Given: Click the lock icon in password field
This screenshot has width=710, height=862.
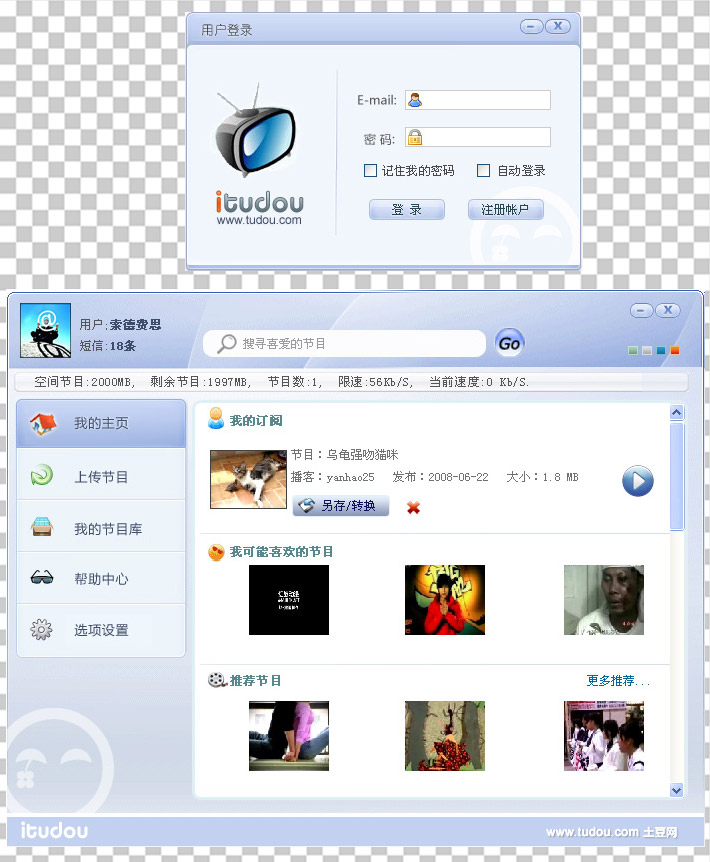Looking at the screenshot, I should coord(415,137).
